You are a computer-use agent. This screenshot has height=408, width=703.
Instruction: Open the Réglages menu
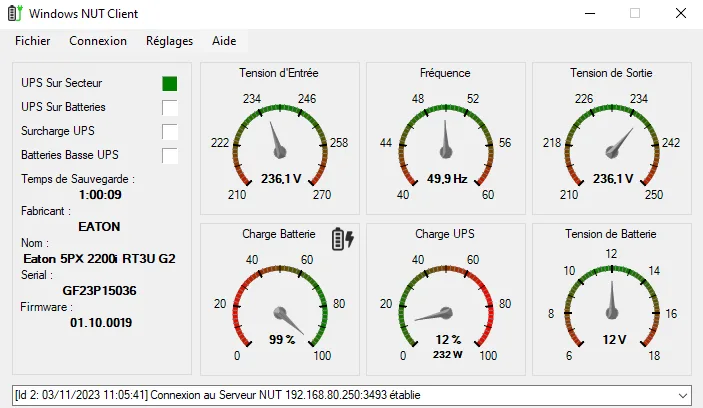(169, 41)
